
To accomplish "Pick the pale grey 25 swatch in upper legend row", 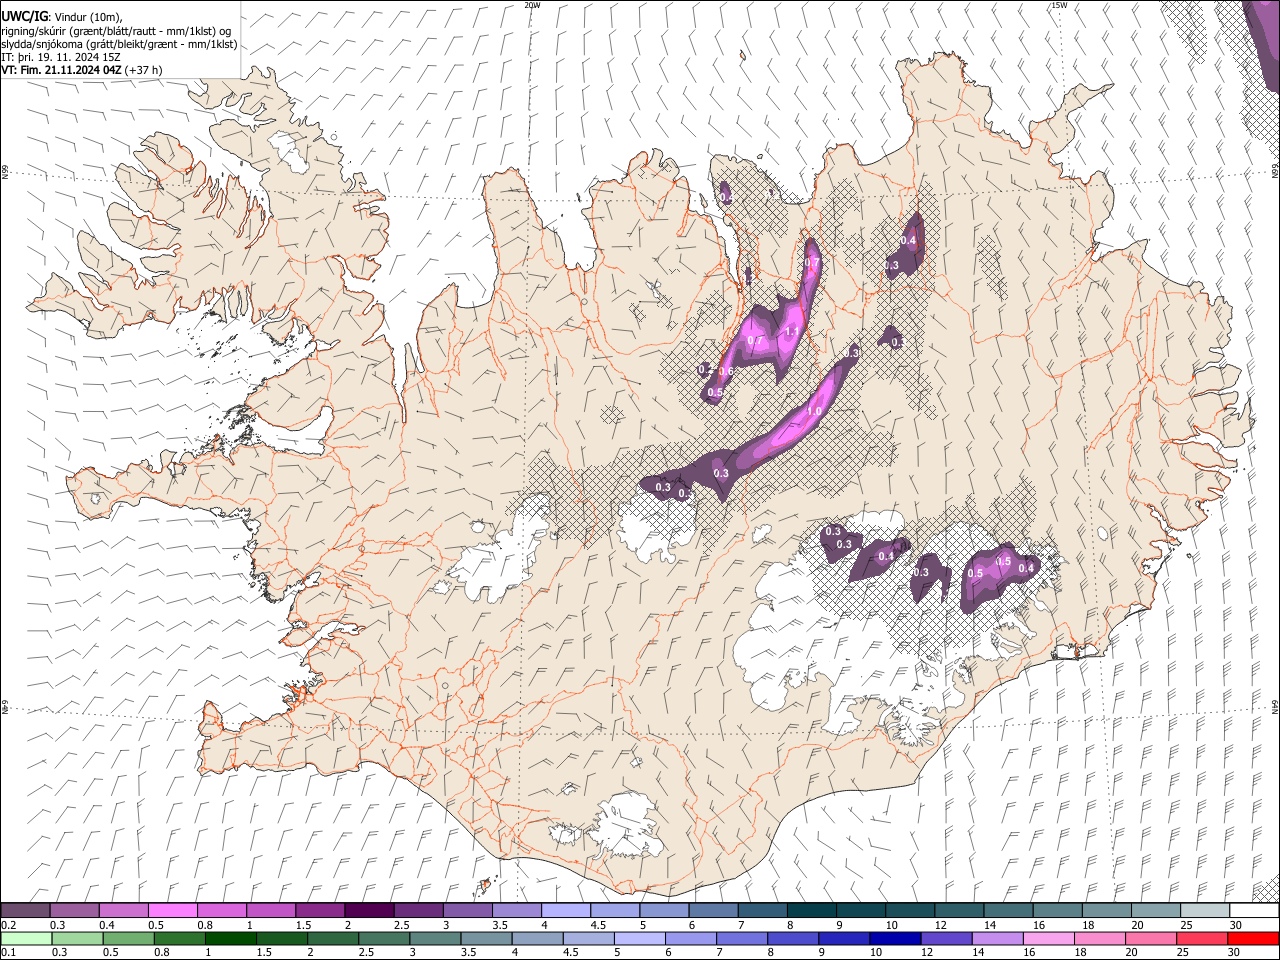I will coord(1205,910).
